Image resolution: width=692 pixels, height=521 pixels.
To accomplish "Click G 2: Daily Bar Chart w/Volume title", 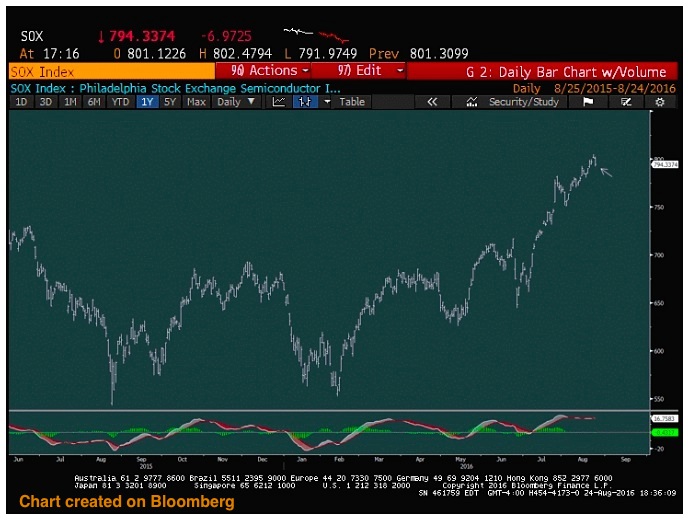I will click(566, 72).
